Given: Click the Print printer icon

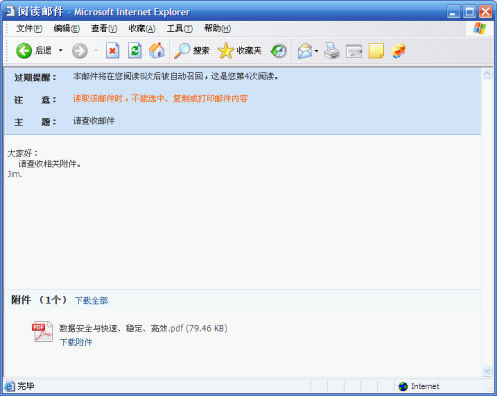Looking at the screenshot, I should tap(332, 51).
